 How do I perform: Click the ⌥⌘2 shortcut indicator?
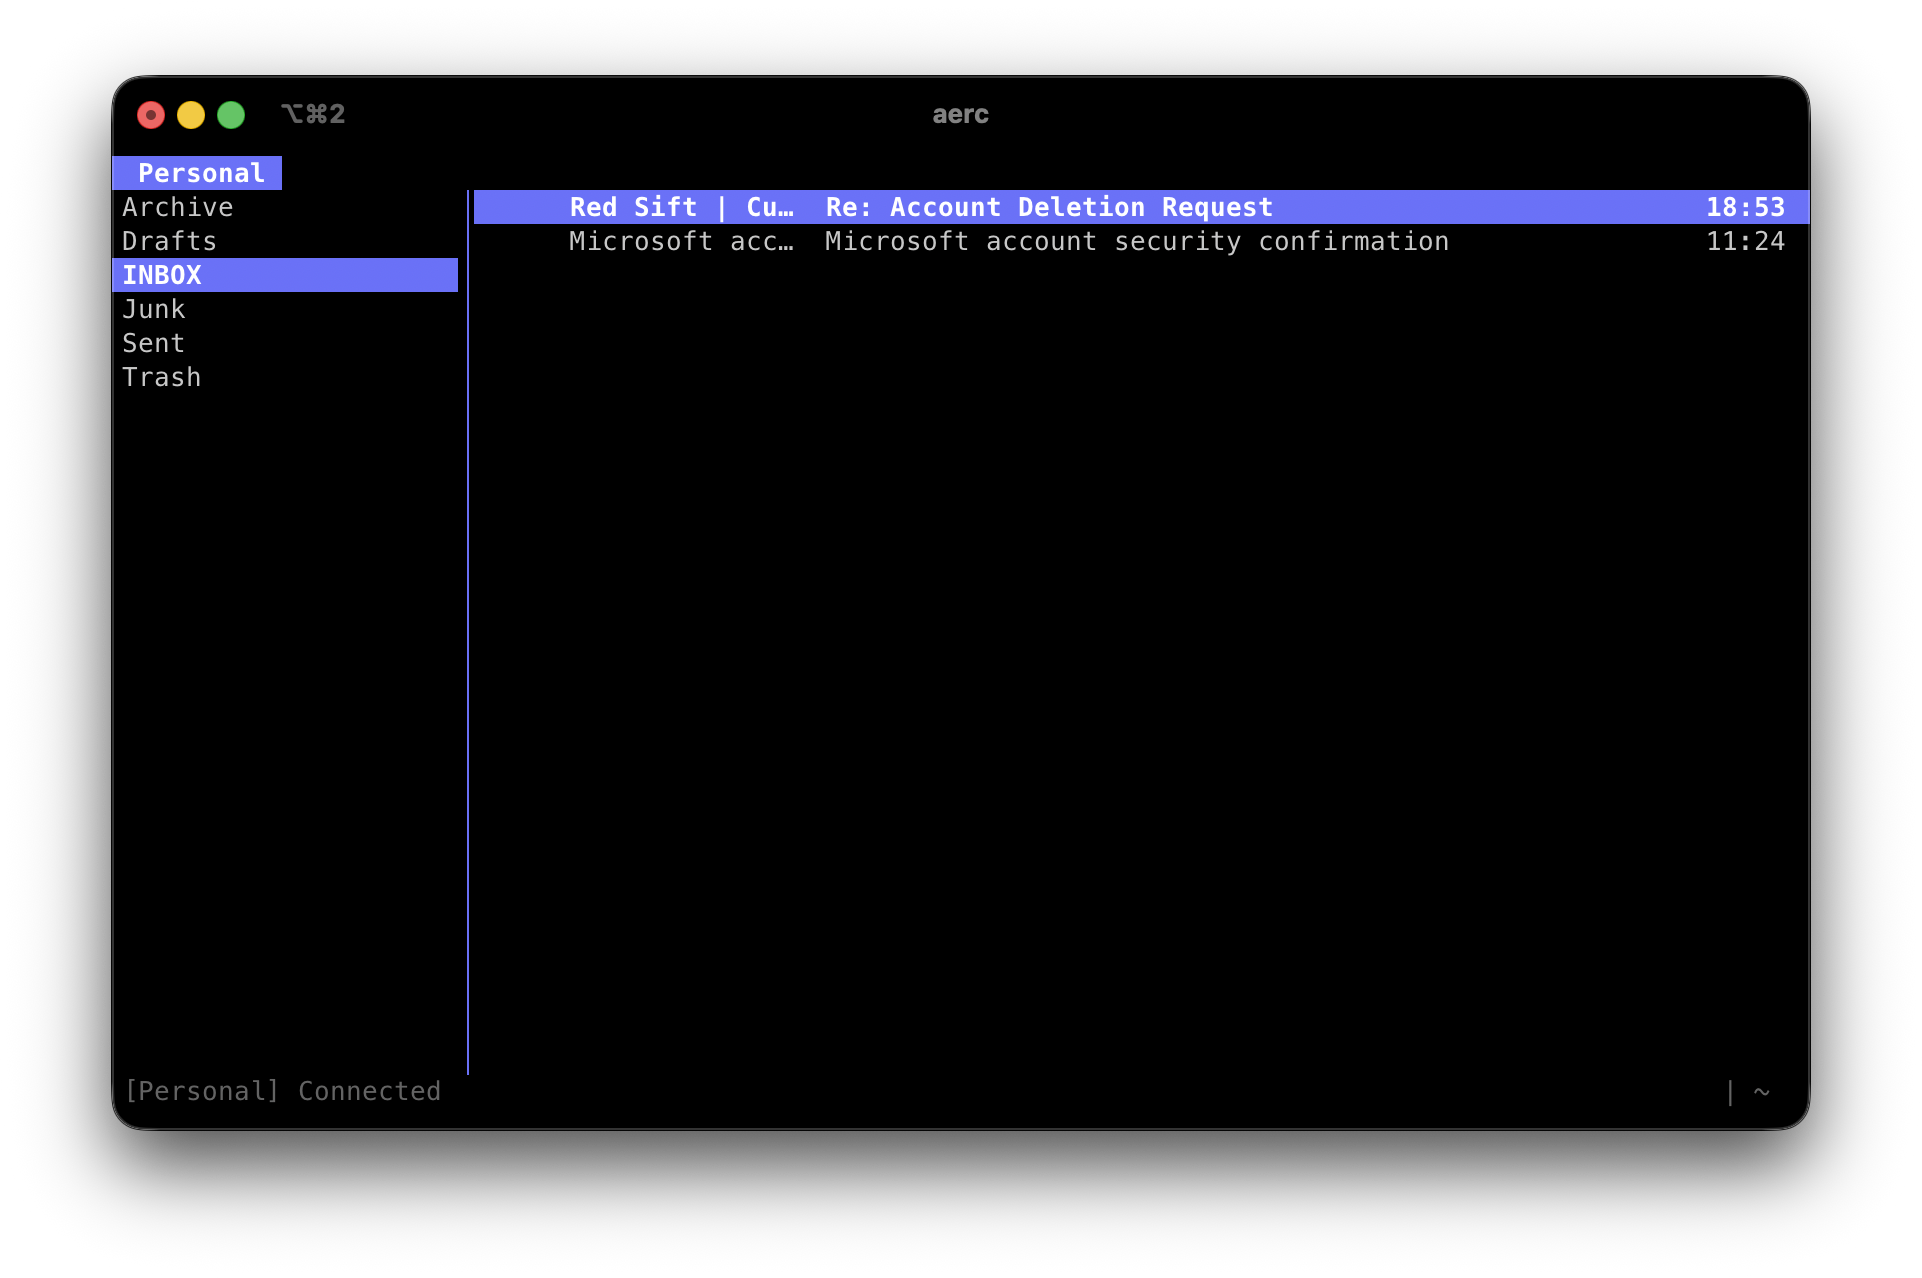tap(313, 114)
